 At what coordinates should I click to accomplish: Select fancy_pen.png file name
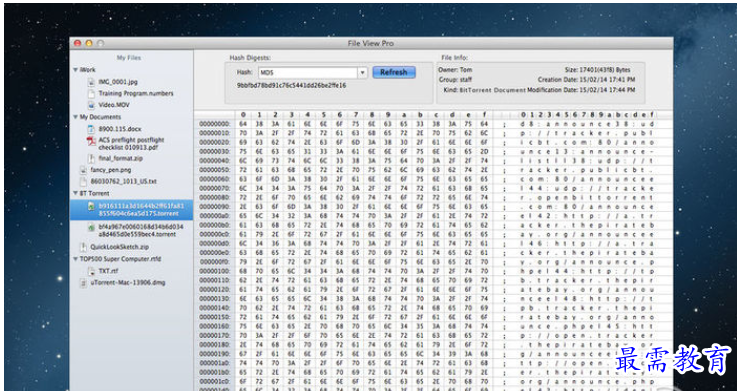pyautogui.click(x=110, y=170)
